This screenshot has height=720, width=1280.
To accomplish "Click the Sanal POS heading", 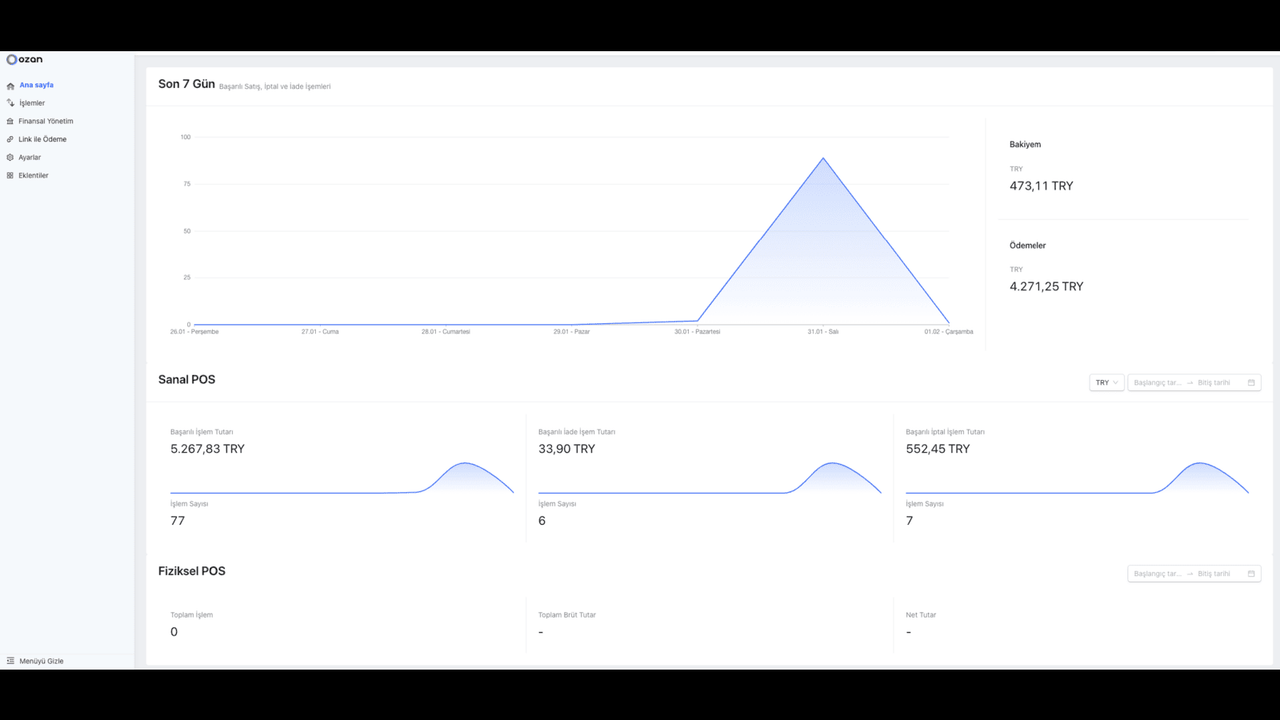I will pos(186,379).
